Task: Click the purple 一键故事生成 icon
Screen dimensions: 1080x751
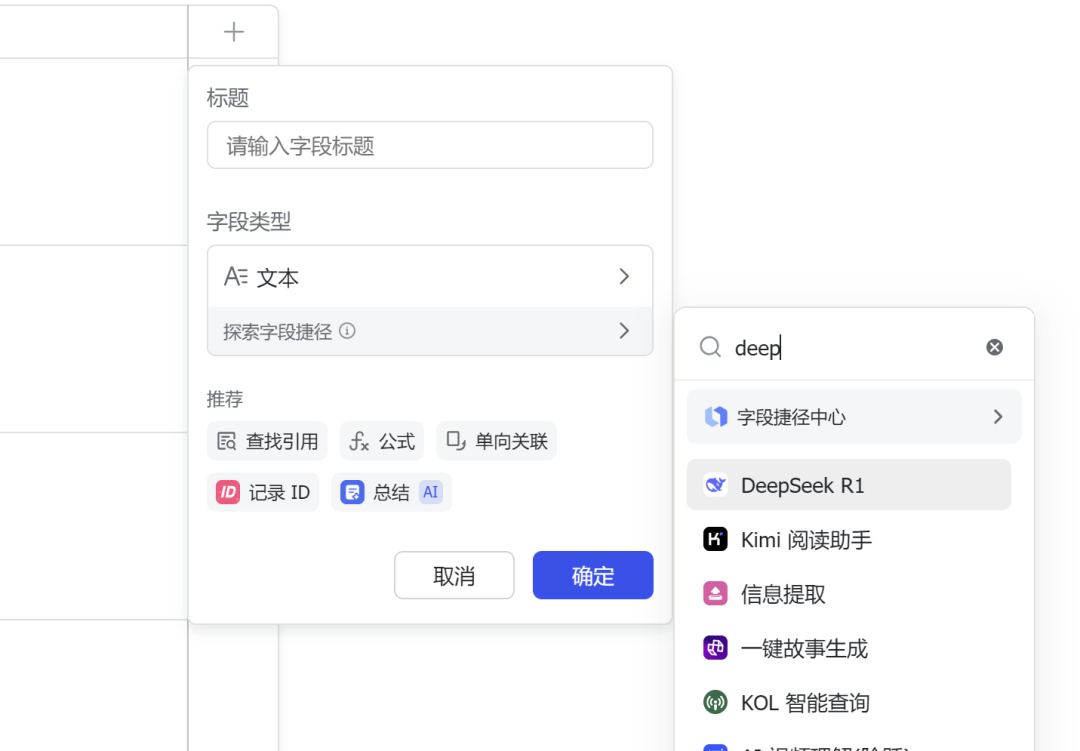Action: coord(716,648)
